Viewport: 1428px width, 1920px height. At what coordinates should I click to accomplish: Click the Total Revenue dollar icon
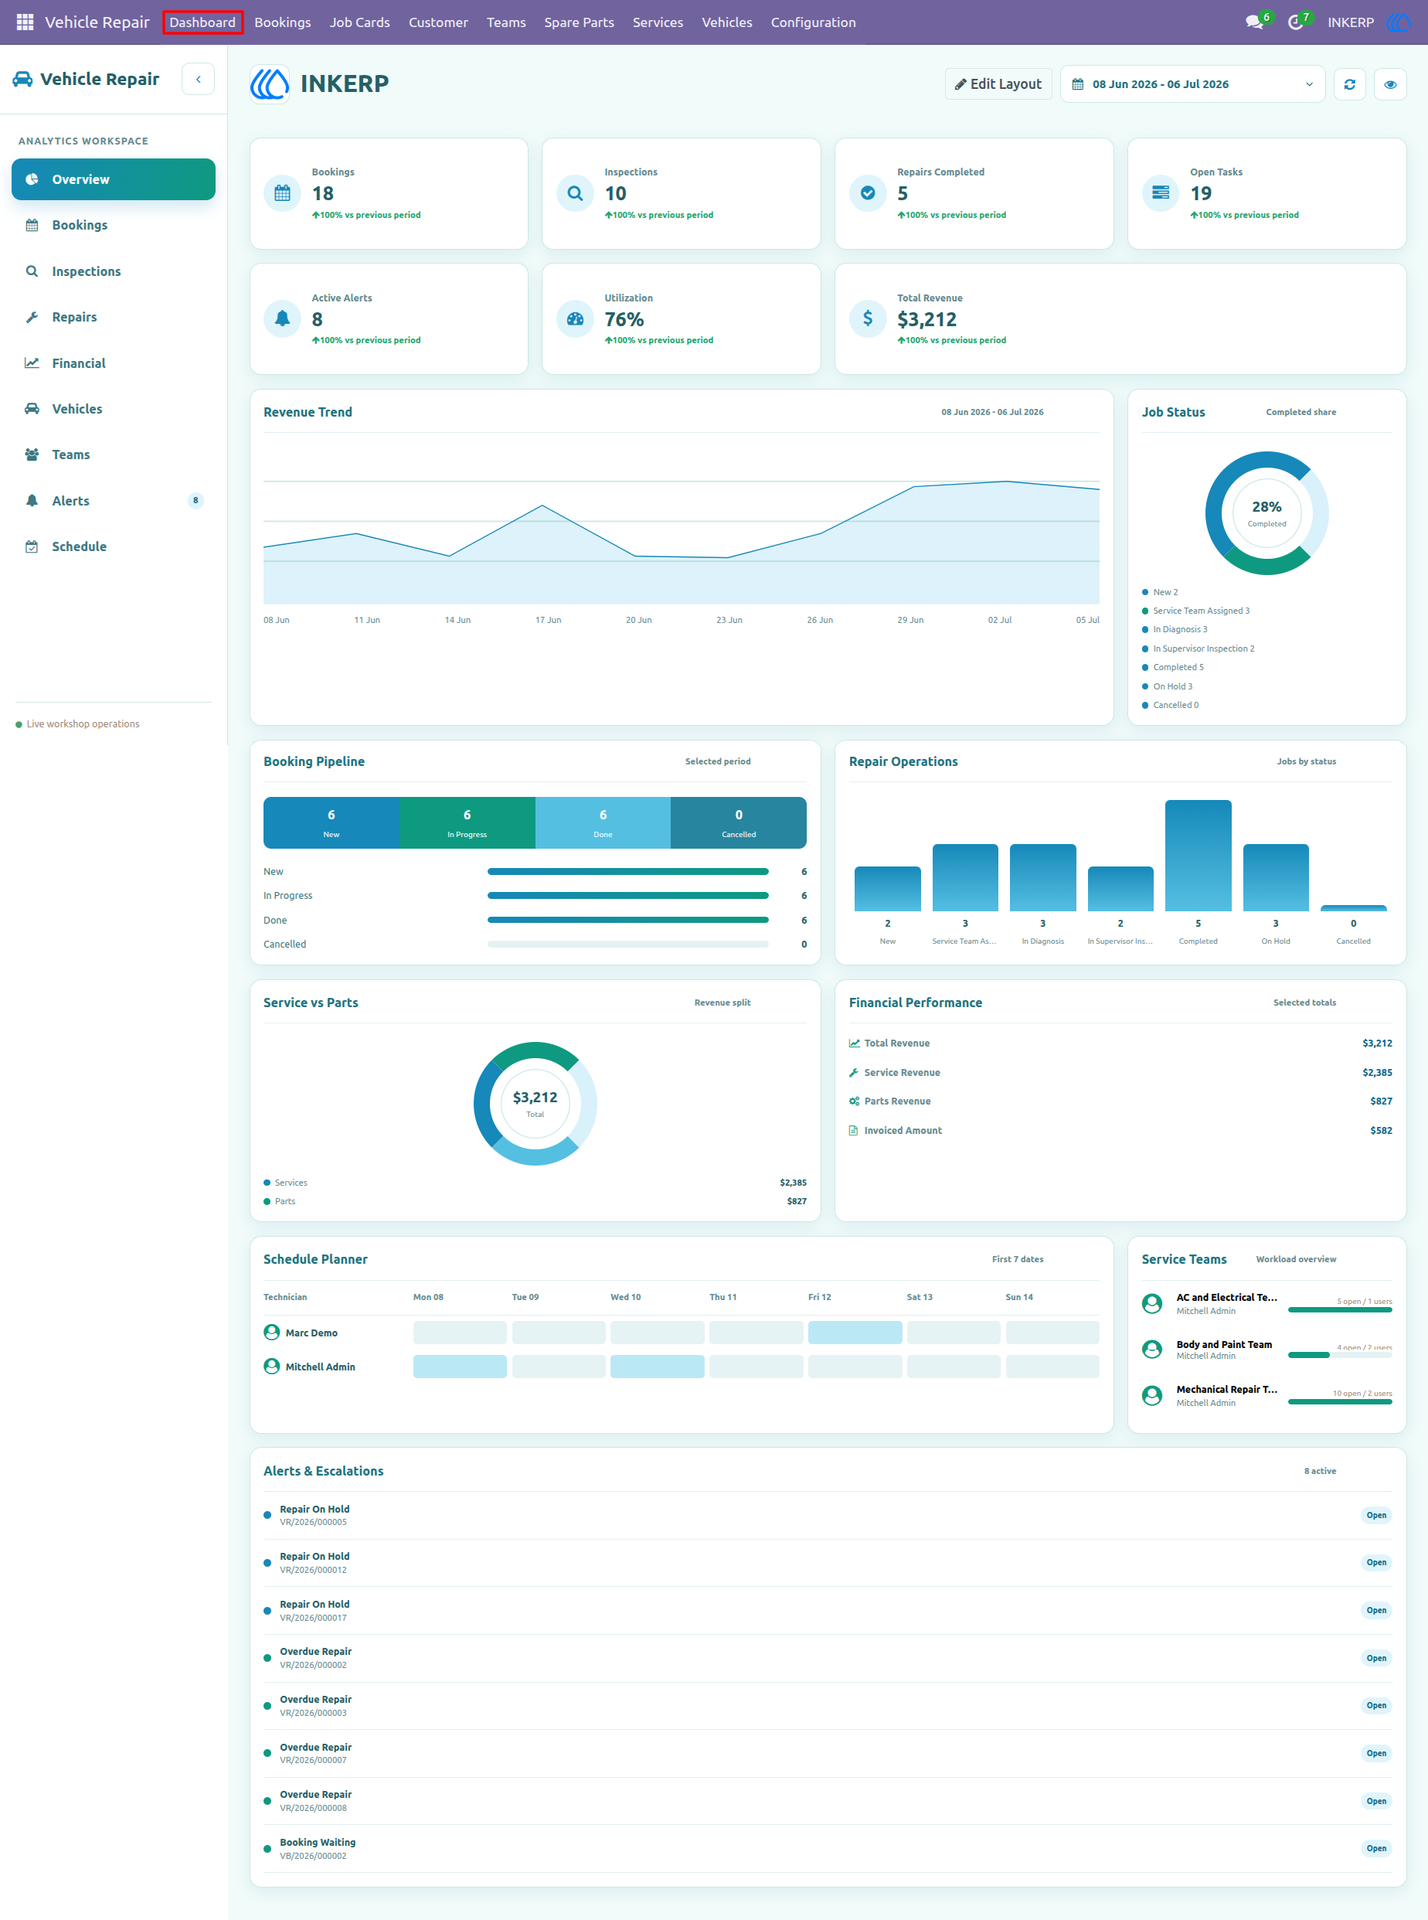pyautogui.click(x=868, y=319)
